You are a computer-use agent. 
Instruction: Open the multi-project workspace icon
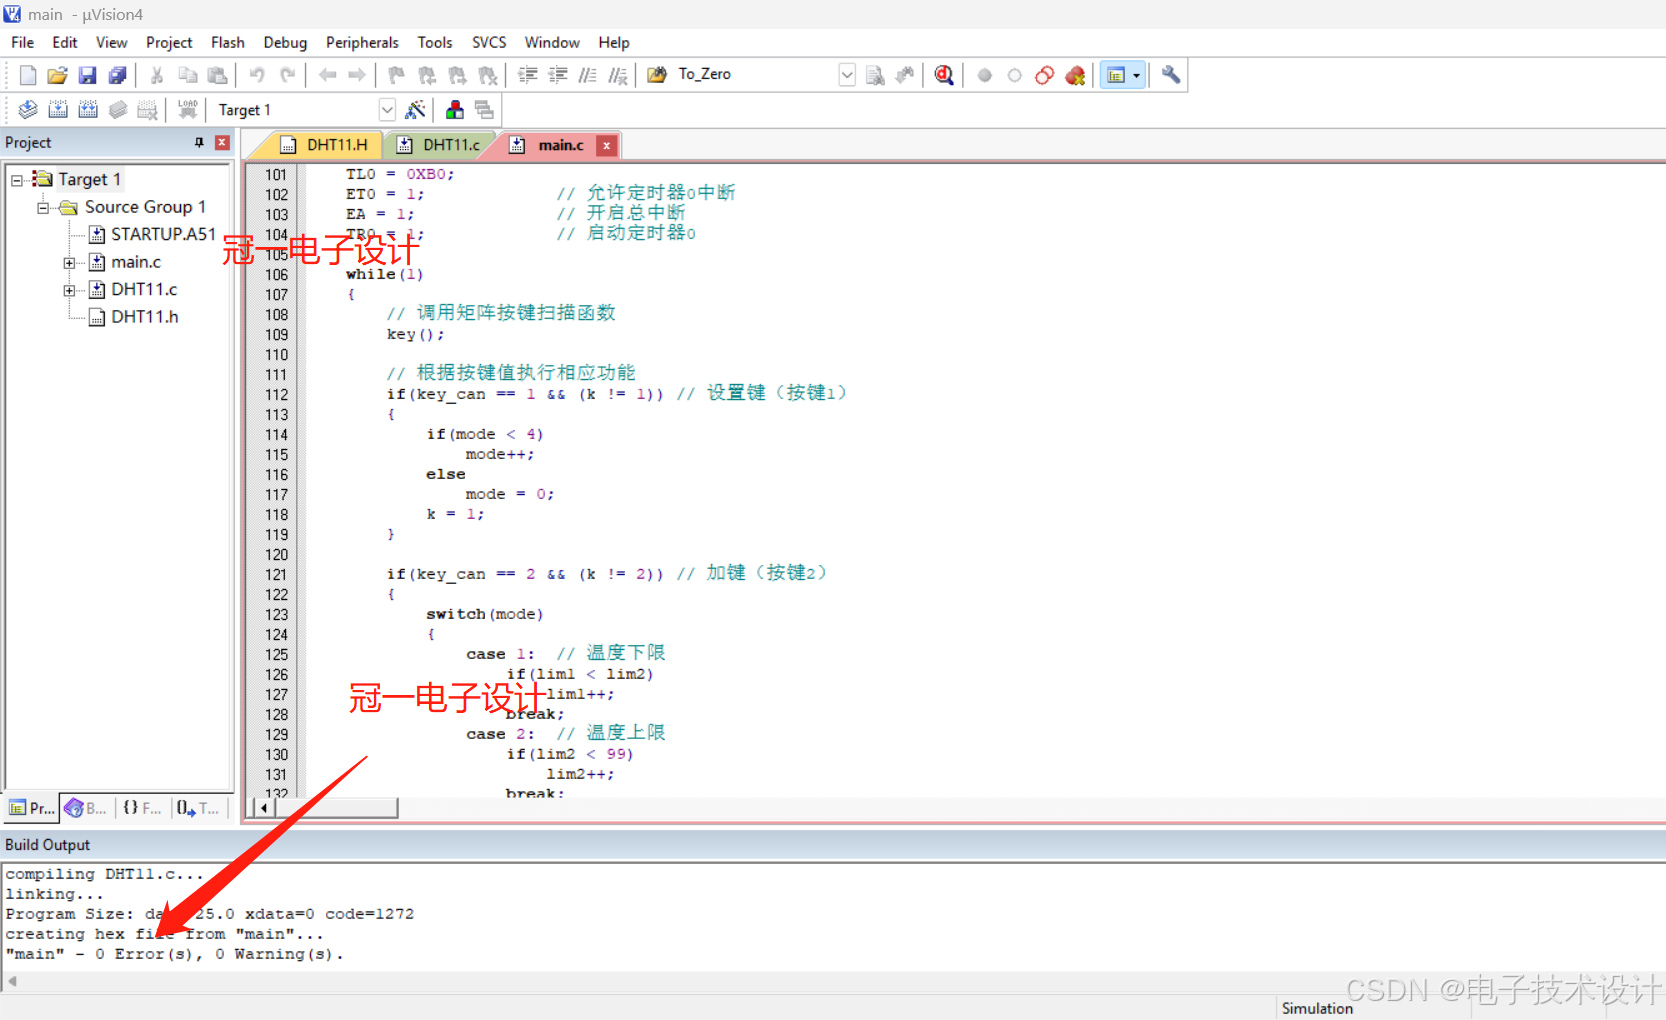coord(485,110)
